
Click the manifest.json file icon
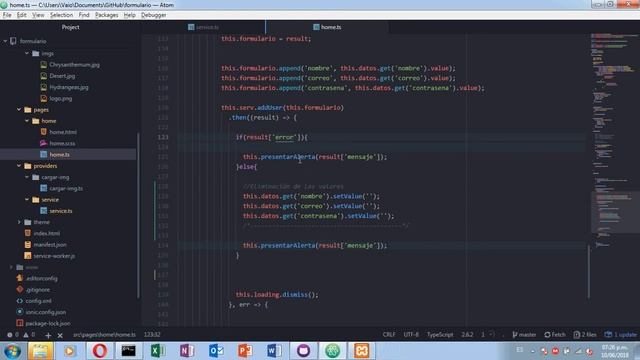pos(28,244)
